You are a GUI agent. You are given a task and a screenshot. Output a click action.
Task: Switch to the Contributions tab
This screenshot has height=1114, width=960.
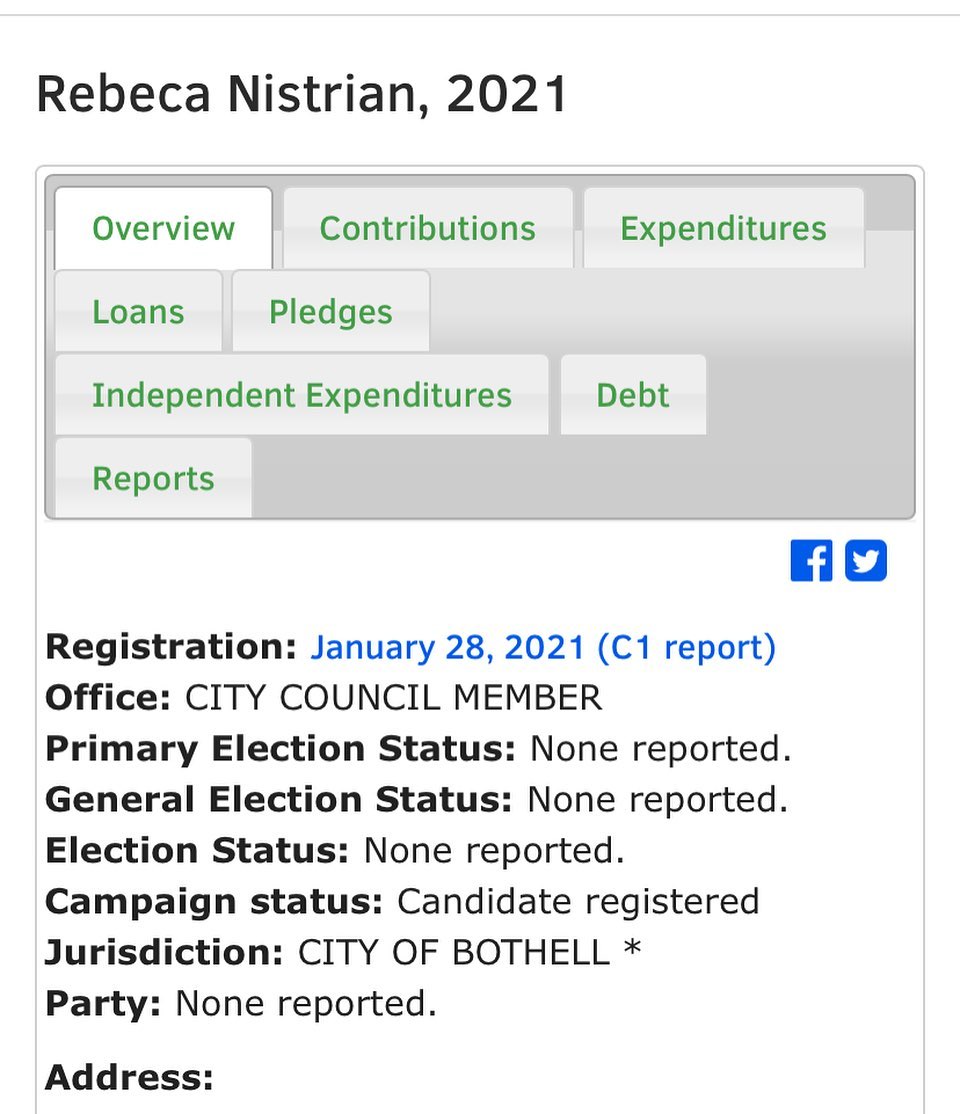427,228
